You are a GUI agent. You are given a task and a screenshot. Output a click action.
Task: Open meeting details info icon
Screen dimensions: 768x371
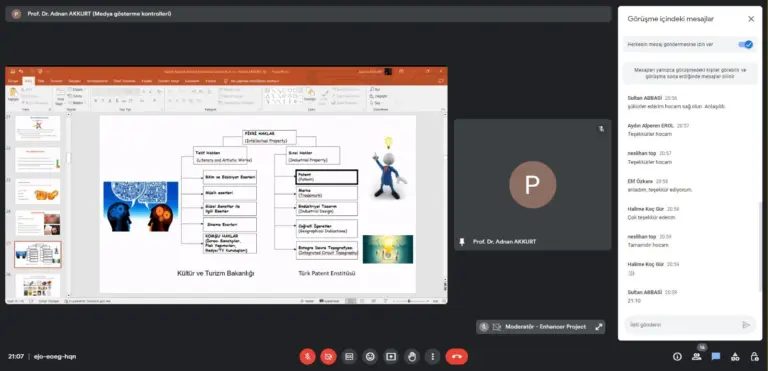click(677, 357)
